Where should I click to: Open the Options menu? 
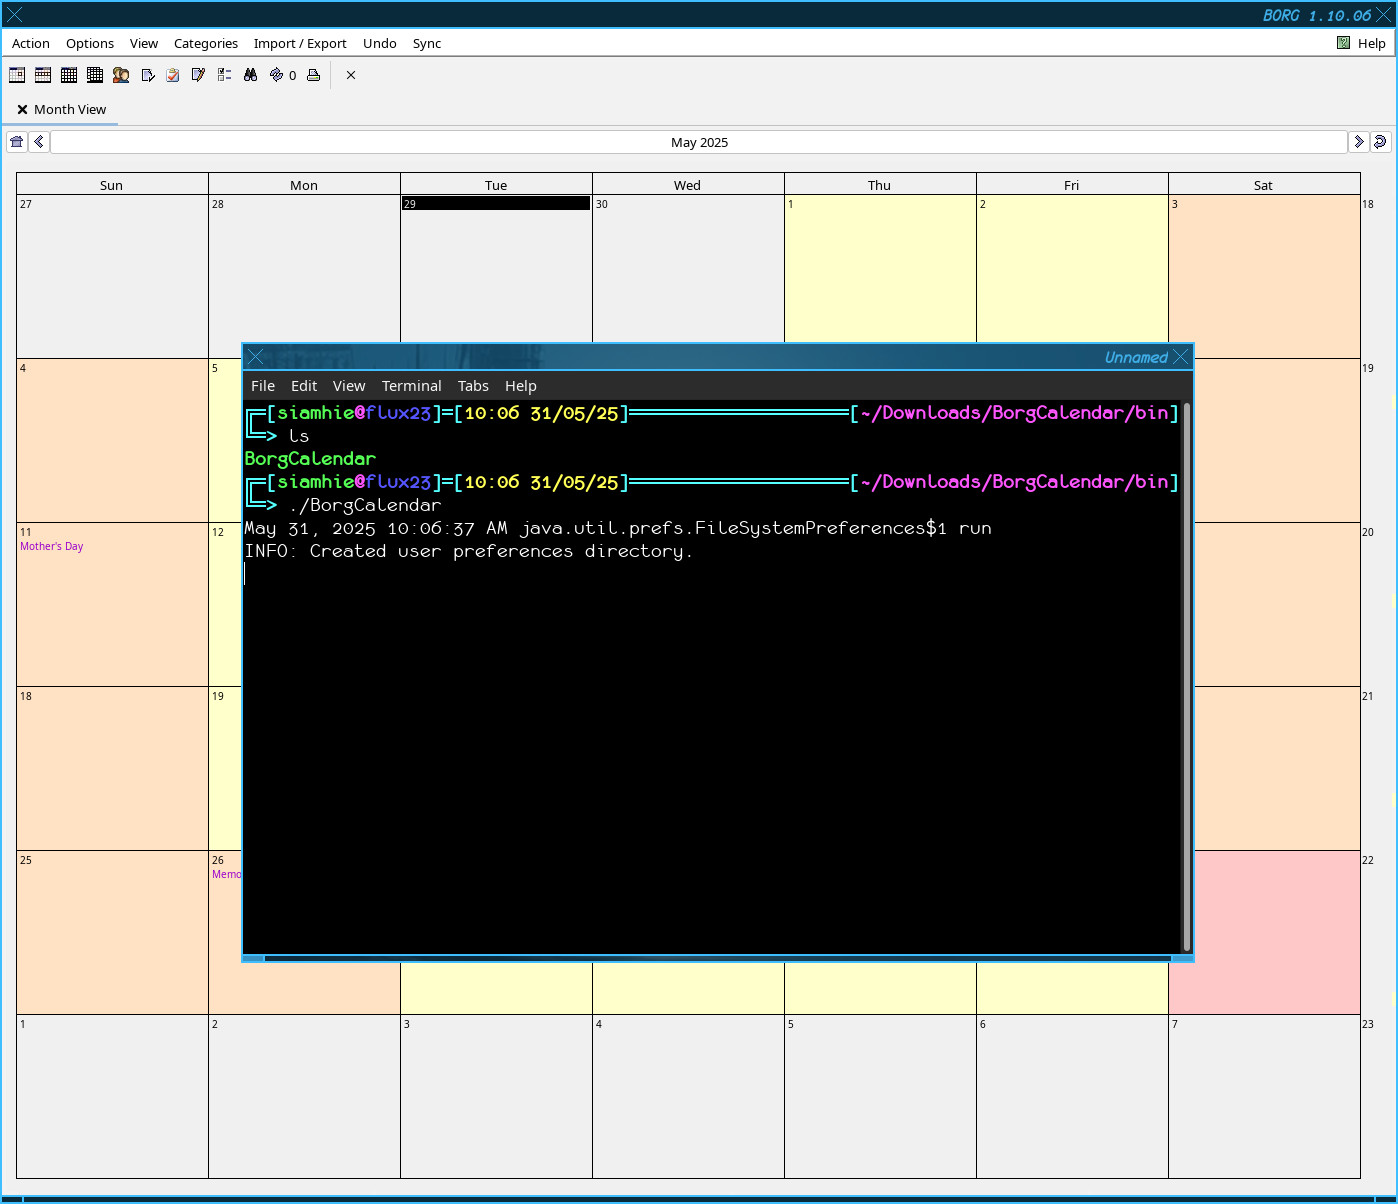point(90,43)
